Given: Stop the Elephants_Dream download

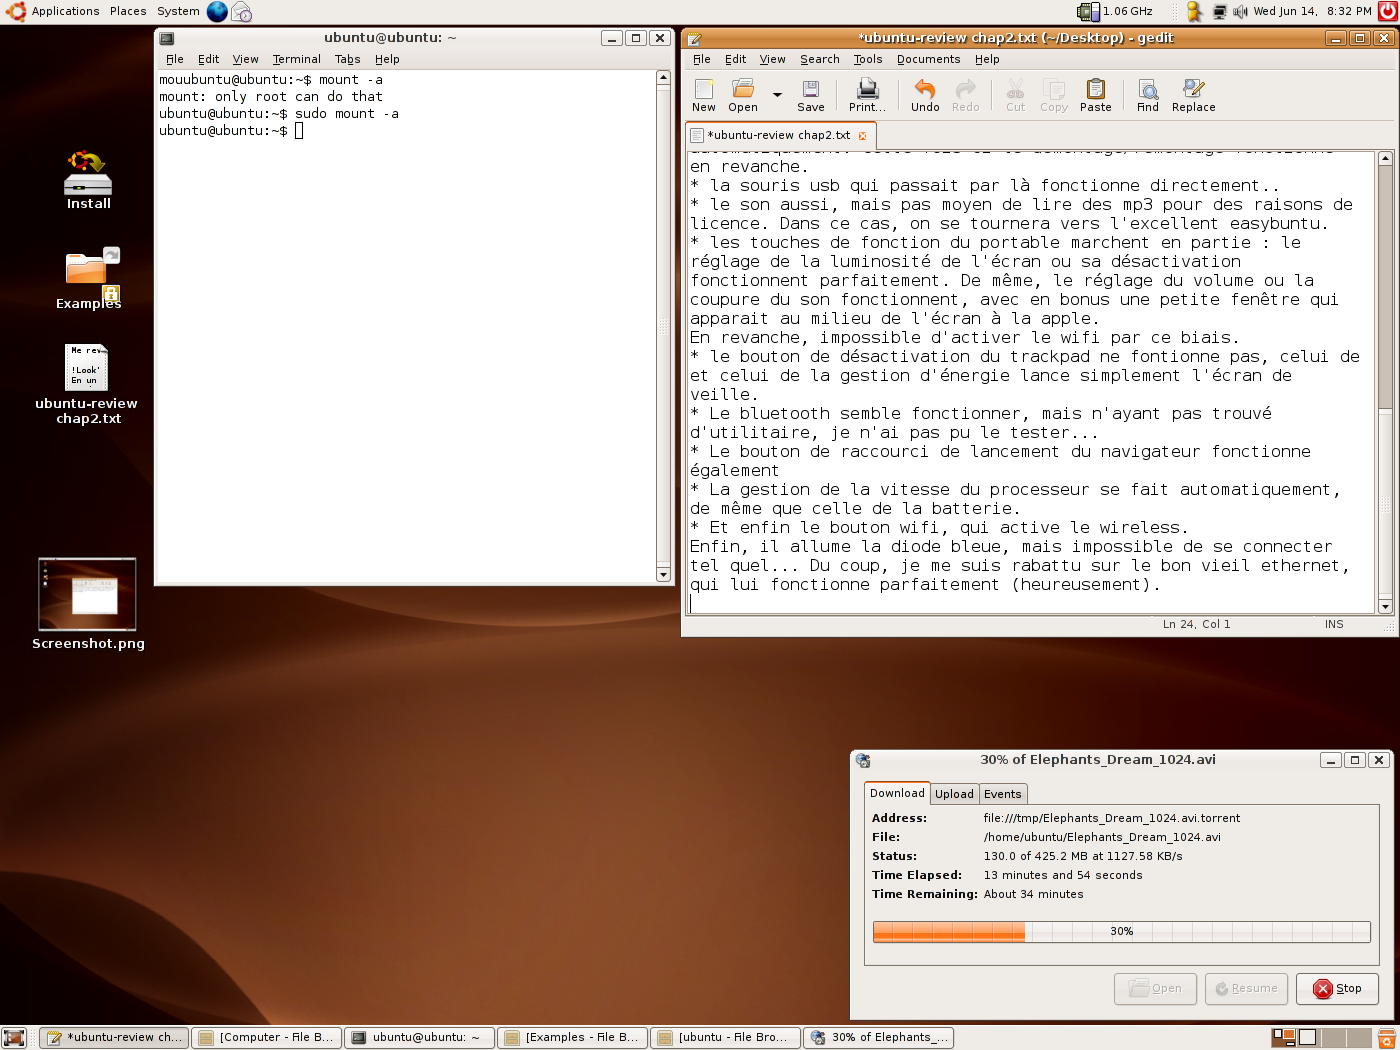Looking at the screenshot, I should [x=1337, y=988].
